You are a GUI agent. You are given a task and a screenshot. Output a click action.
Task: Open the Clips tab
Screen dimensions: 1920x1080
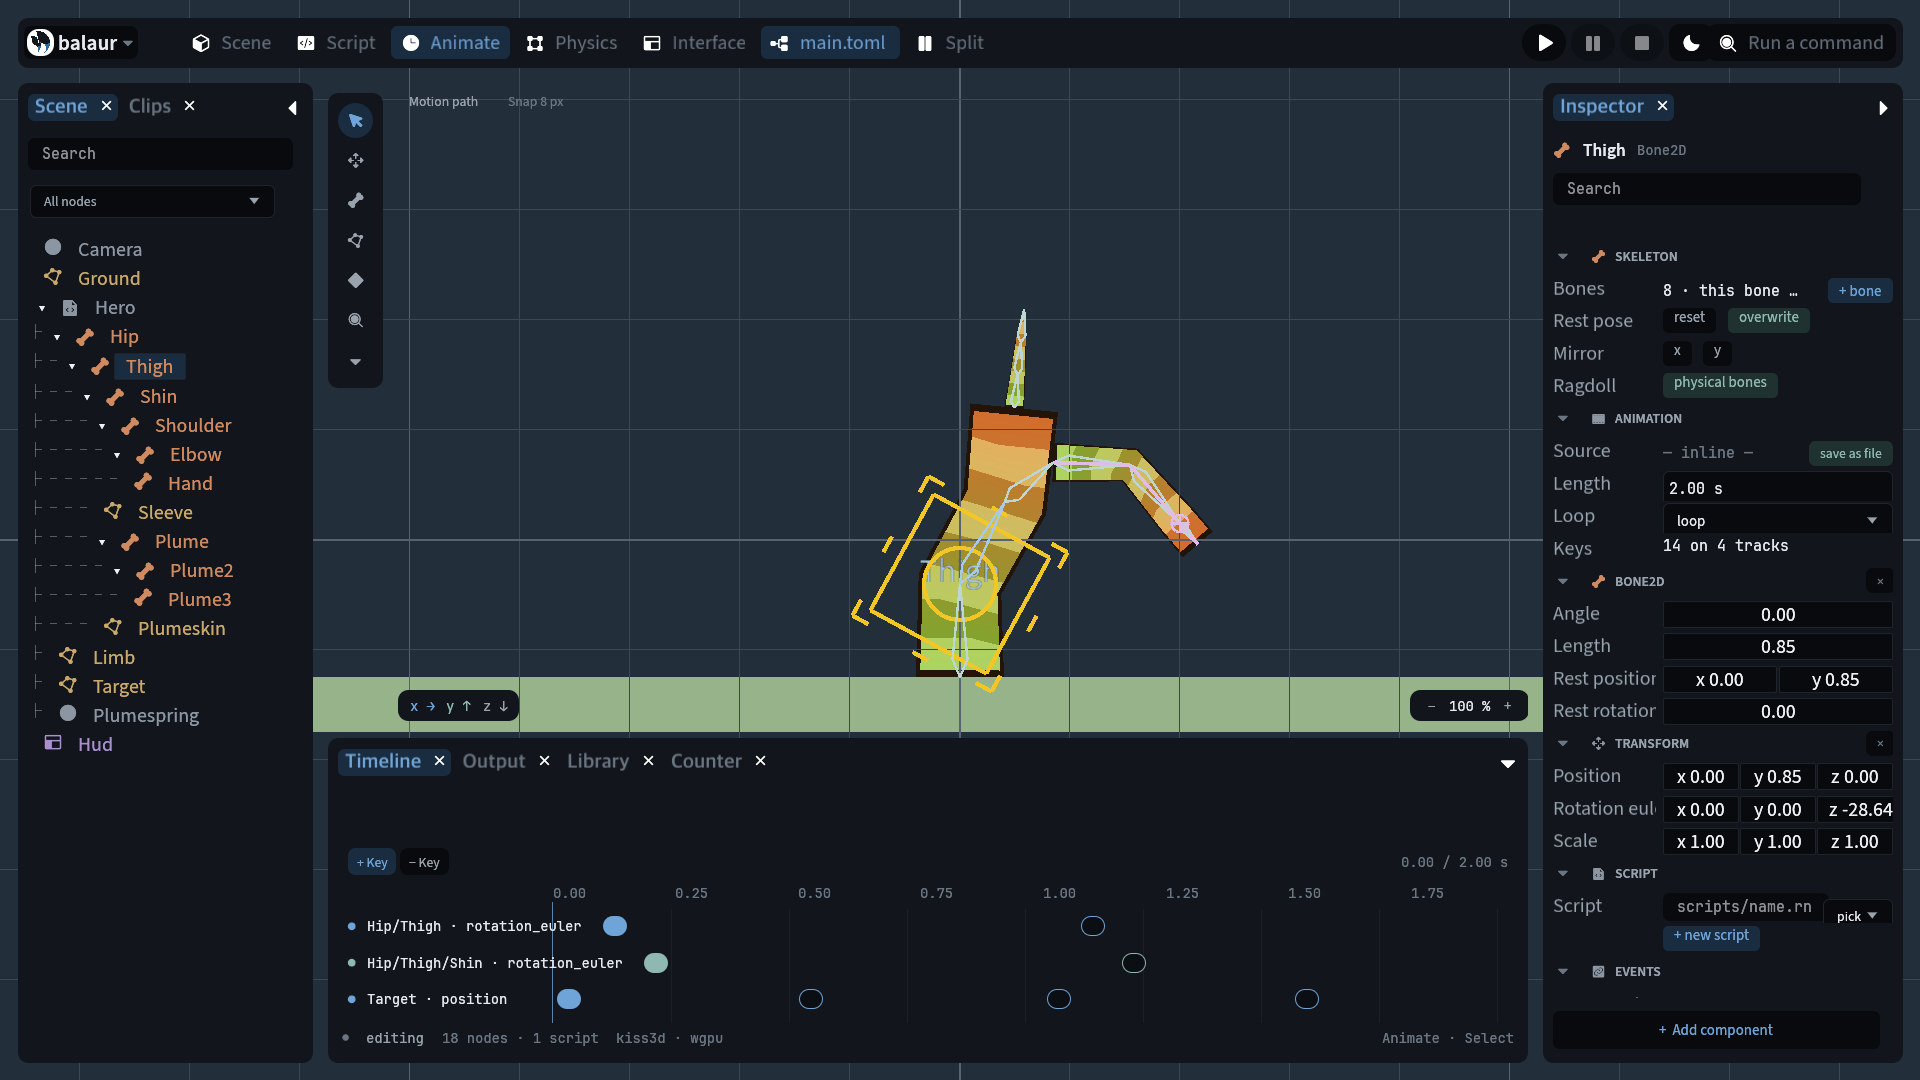149,106
